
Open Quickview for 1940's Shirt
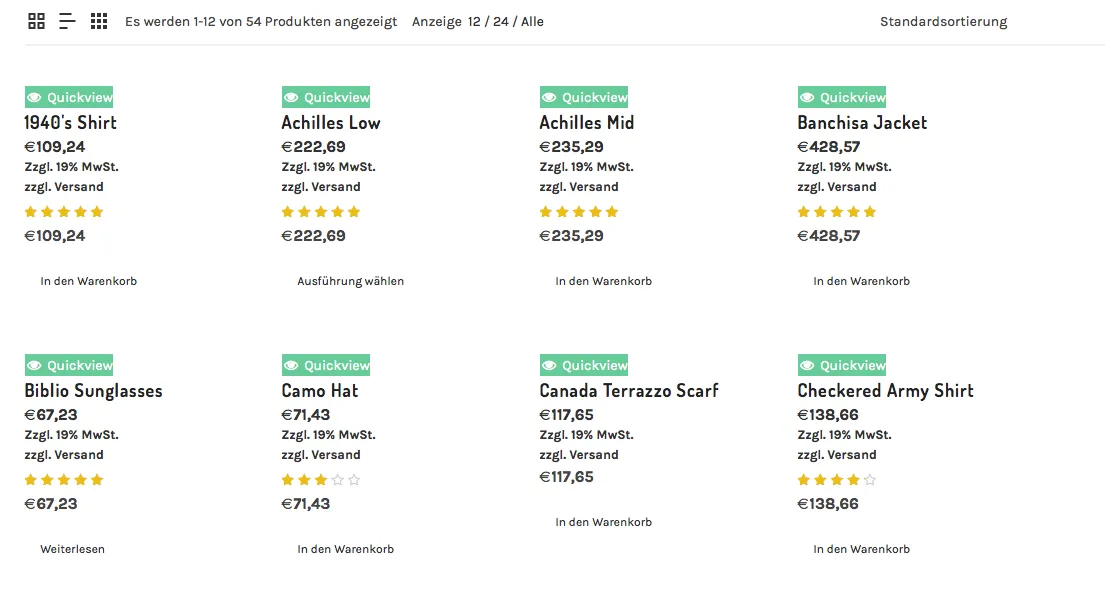pos(69,97)
